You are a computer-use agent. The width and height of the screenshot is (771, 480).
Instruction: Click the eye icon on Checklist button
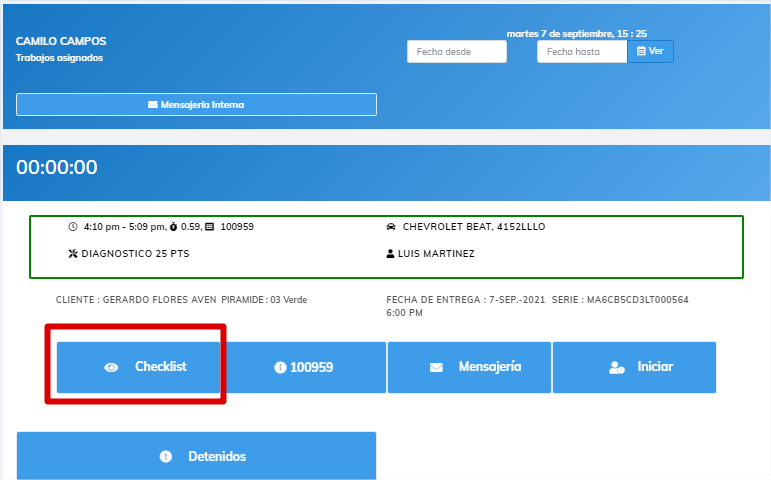pos(111,367)
